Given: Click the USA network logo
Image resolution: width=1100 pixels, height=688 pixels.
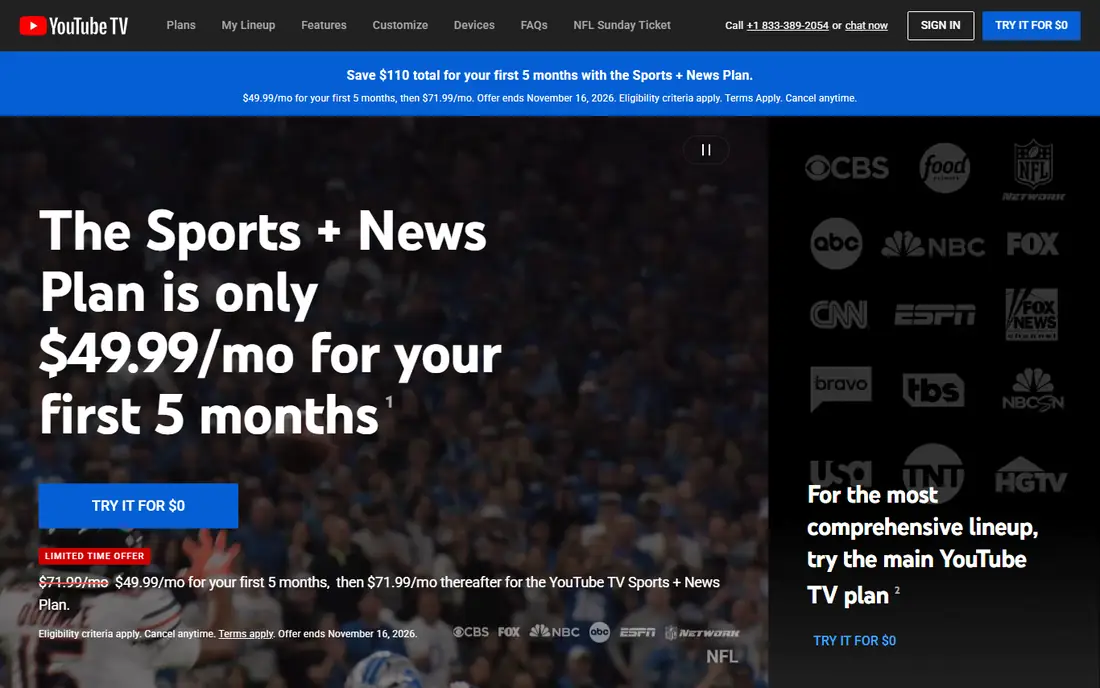Looking at the screenshot, I should pyautogui.click(x=840, y=473).
